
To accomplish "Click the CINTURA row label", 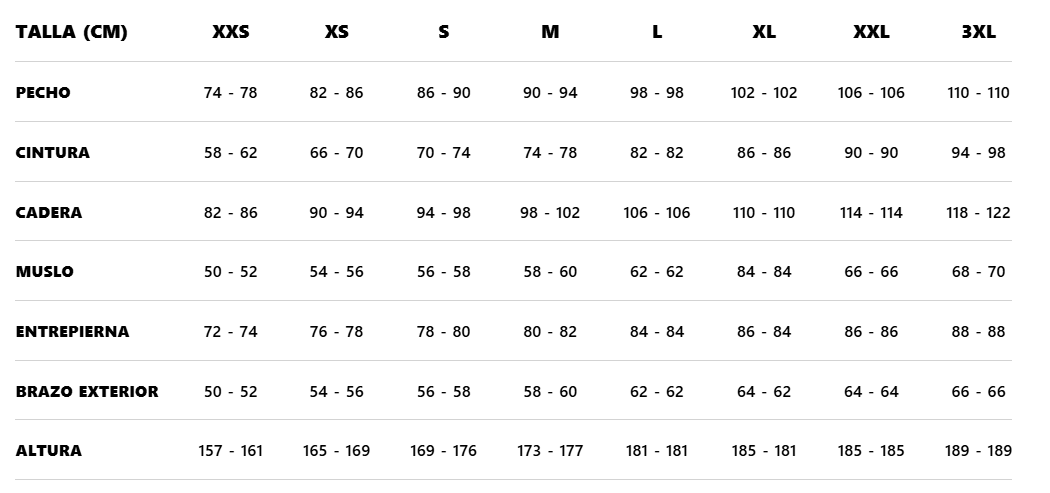I will pos(53,153).
